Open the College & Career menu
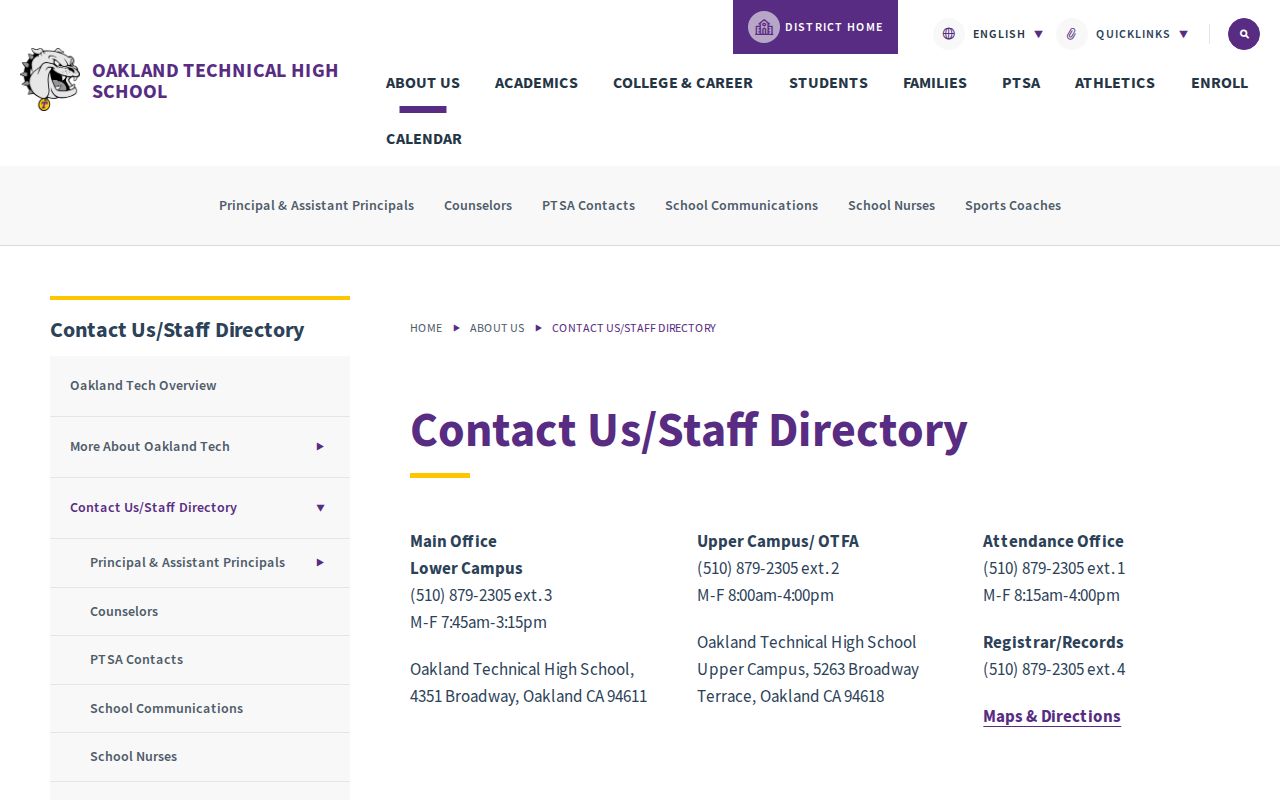This screenshot has width=1280, height=800. click(683, 83)
